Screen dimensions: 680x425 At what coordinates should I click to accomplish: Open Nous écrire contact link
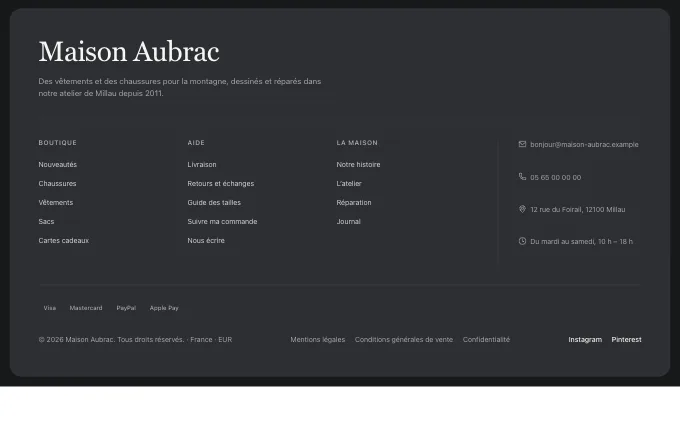pyautogui.click(x=206, y=241)
